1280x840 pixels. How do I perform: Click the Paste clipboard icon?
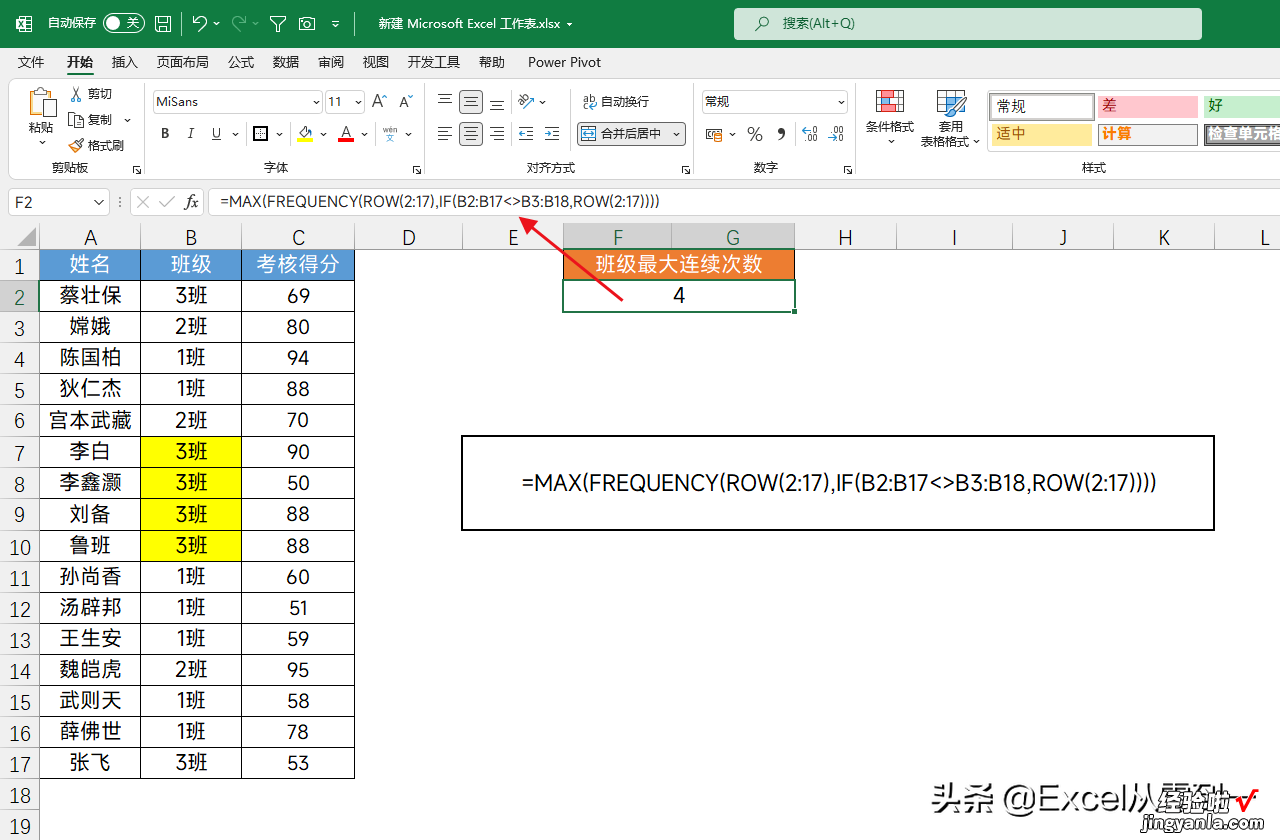41,103
